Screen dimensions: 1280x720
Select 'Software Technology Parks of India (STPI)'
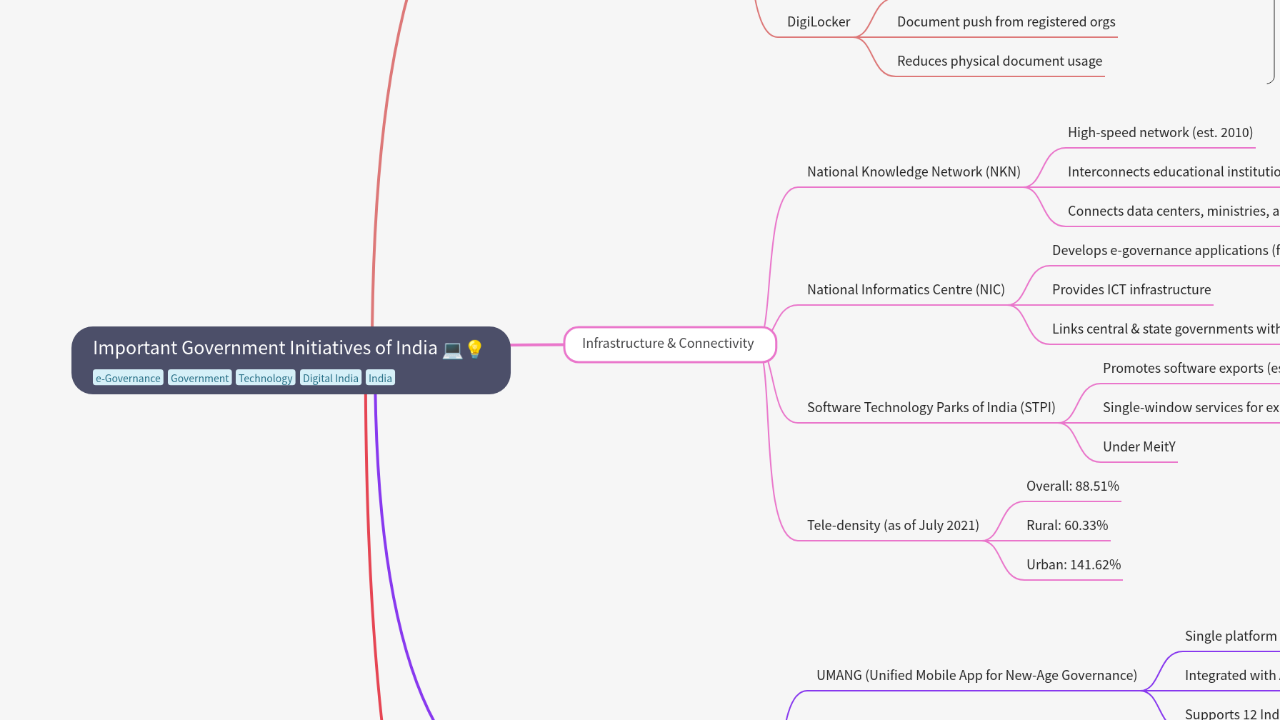click(931, 408)
